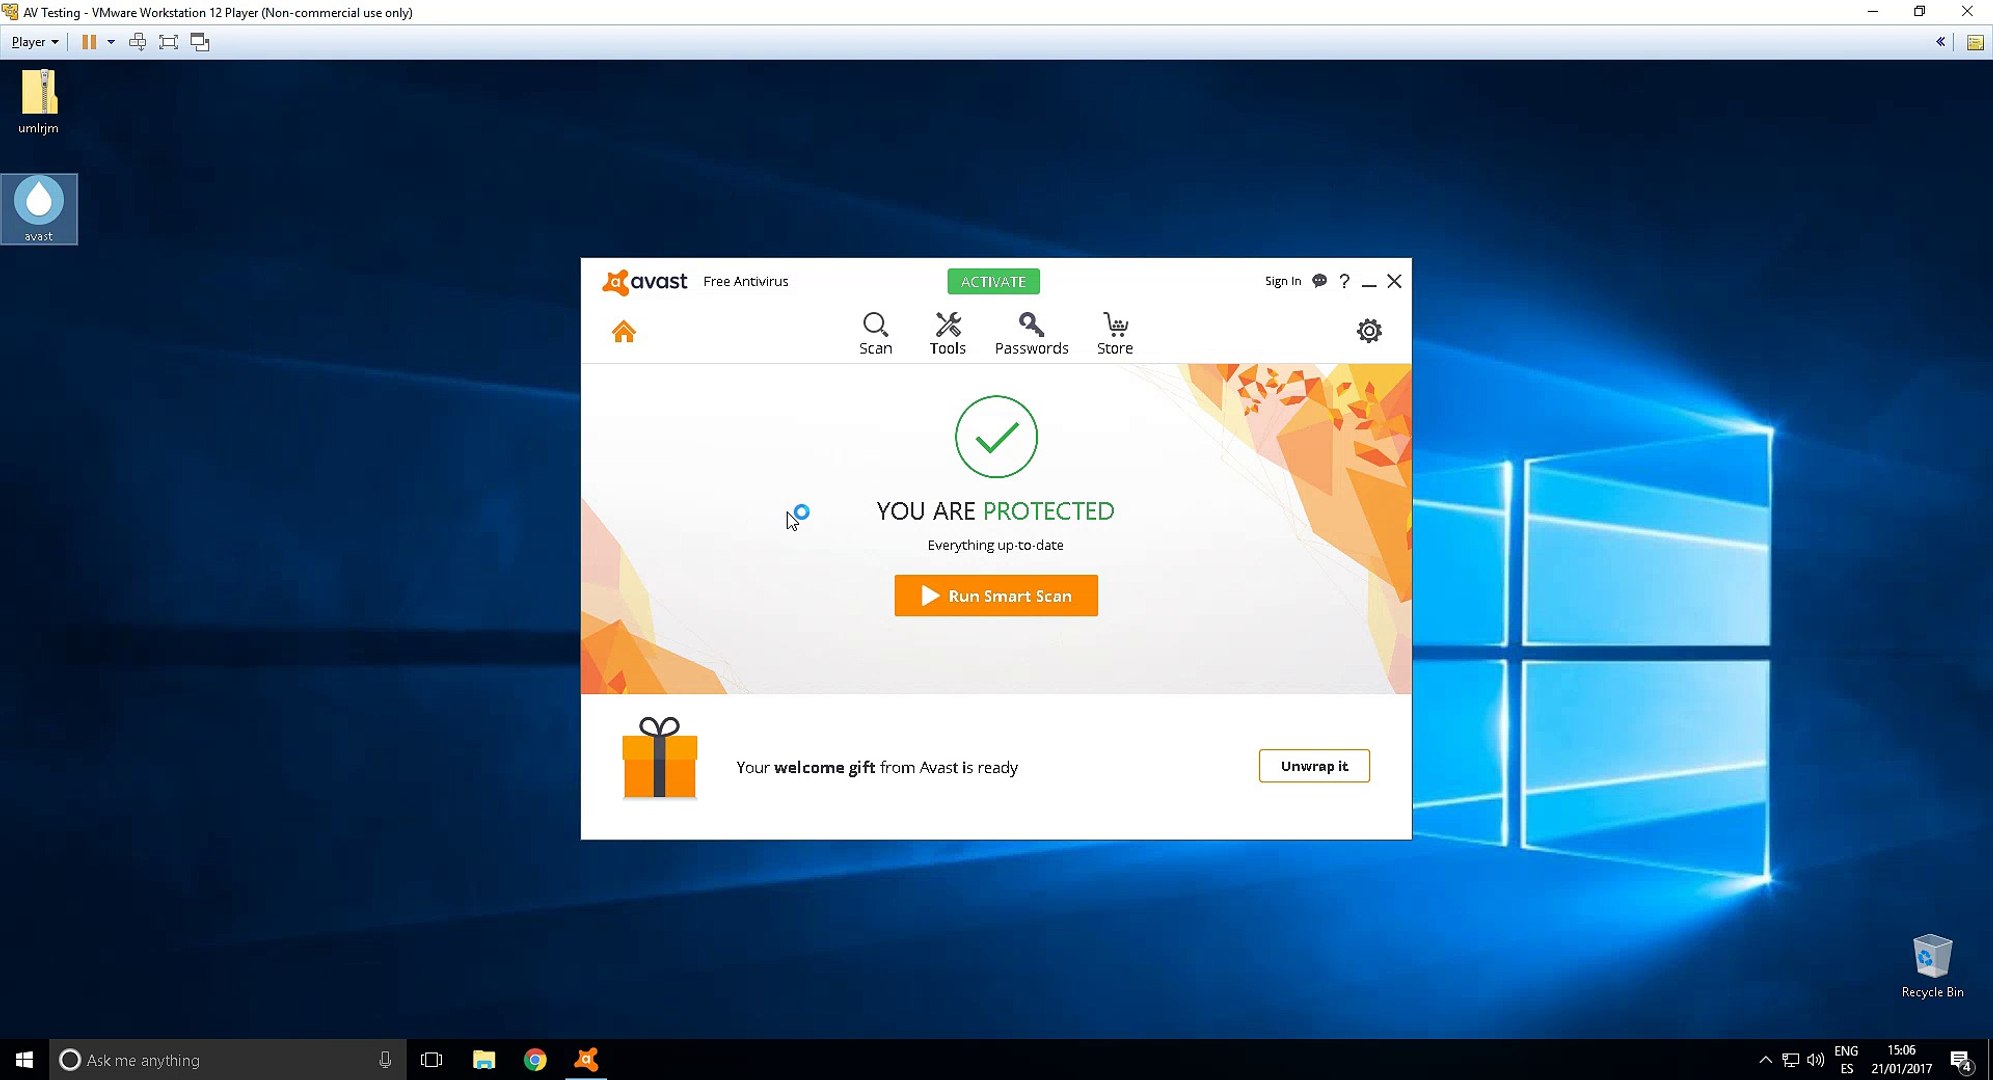
Task: Start Run Smart Scan
Action: tap(995, 595)
